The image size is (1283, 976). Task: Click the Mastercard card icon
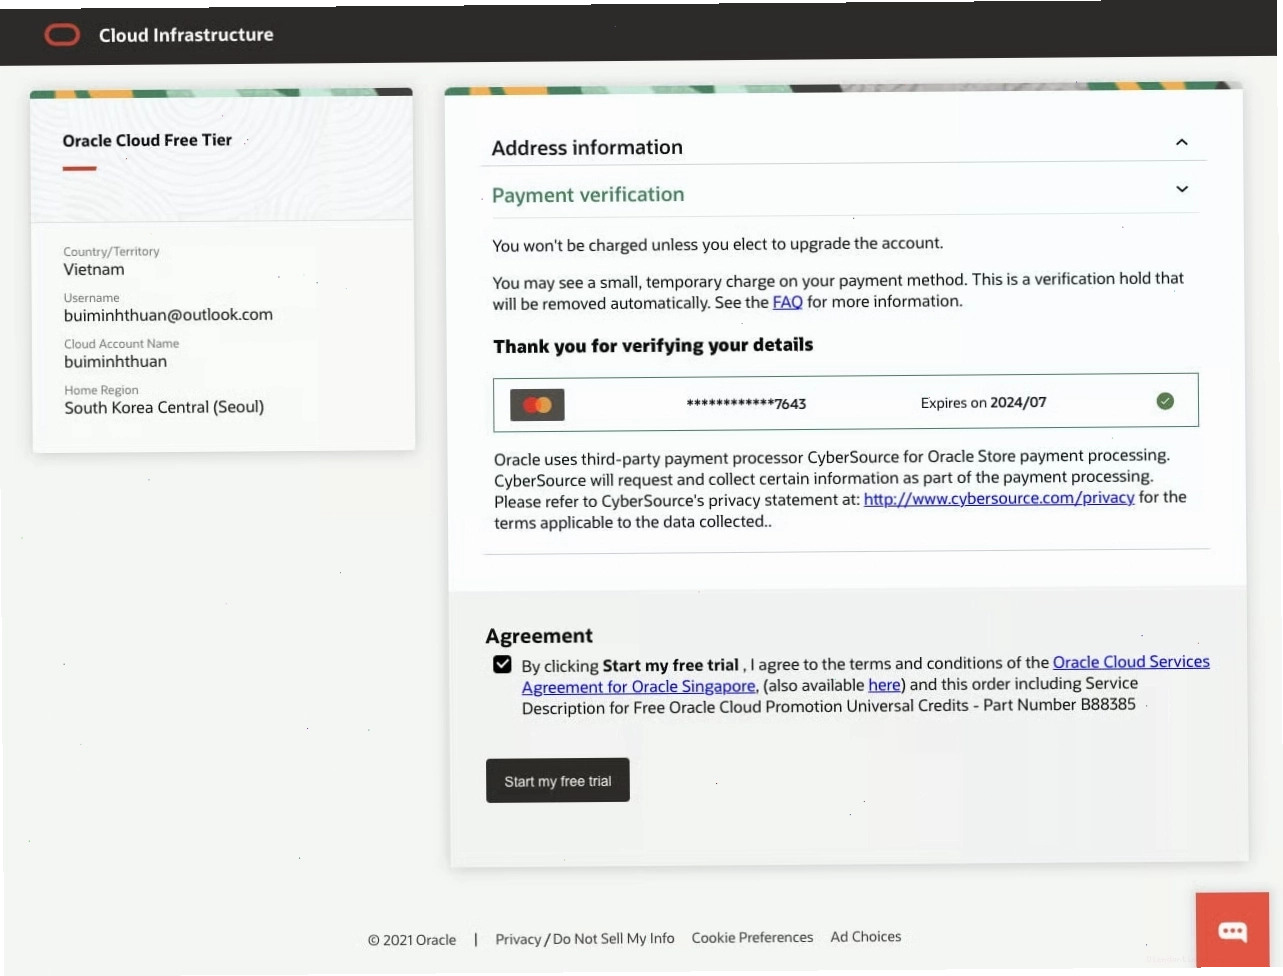(x=537, y=405)
